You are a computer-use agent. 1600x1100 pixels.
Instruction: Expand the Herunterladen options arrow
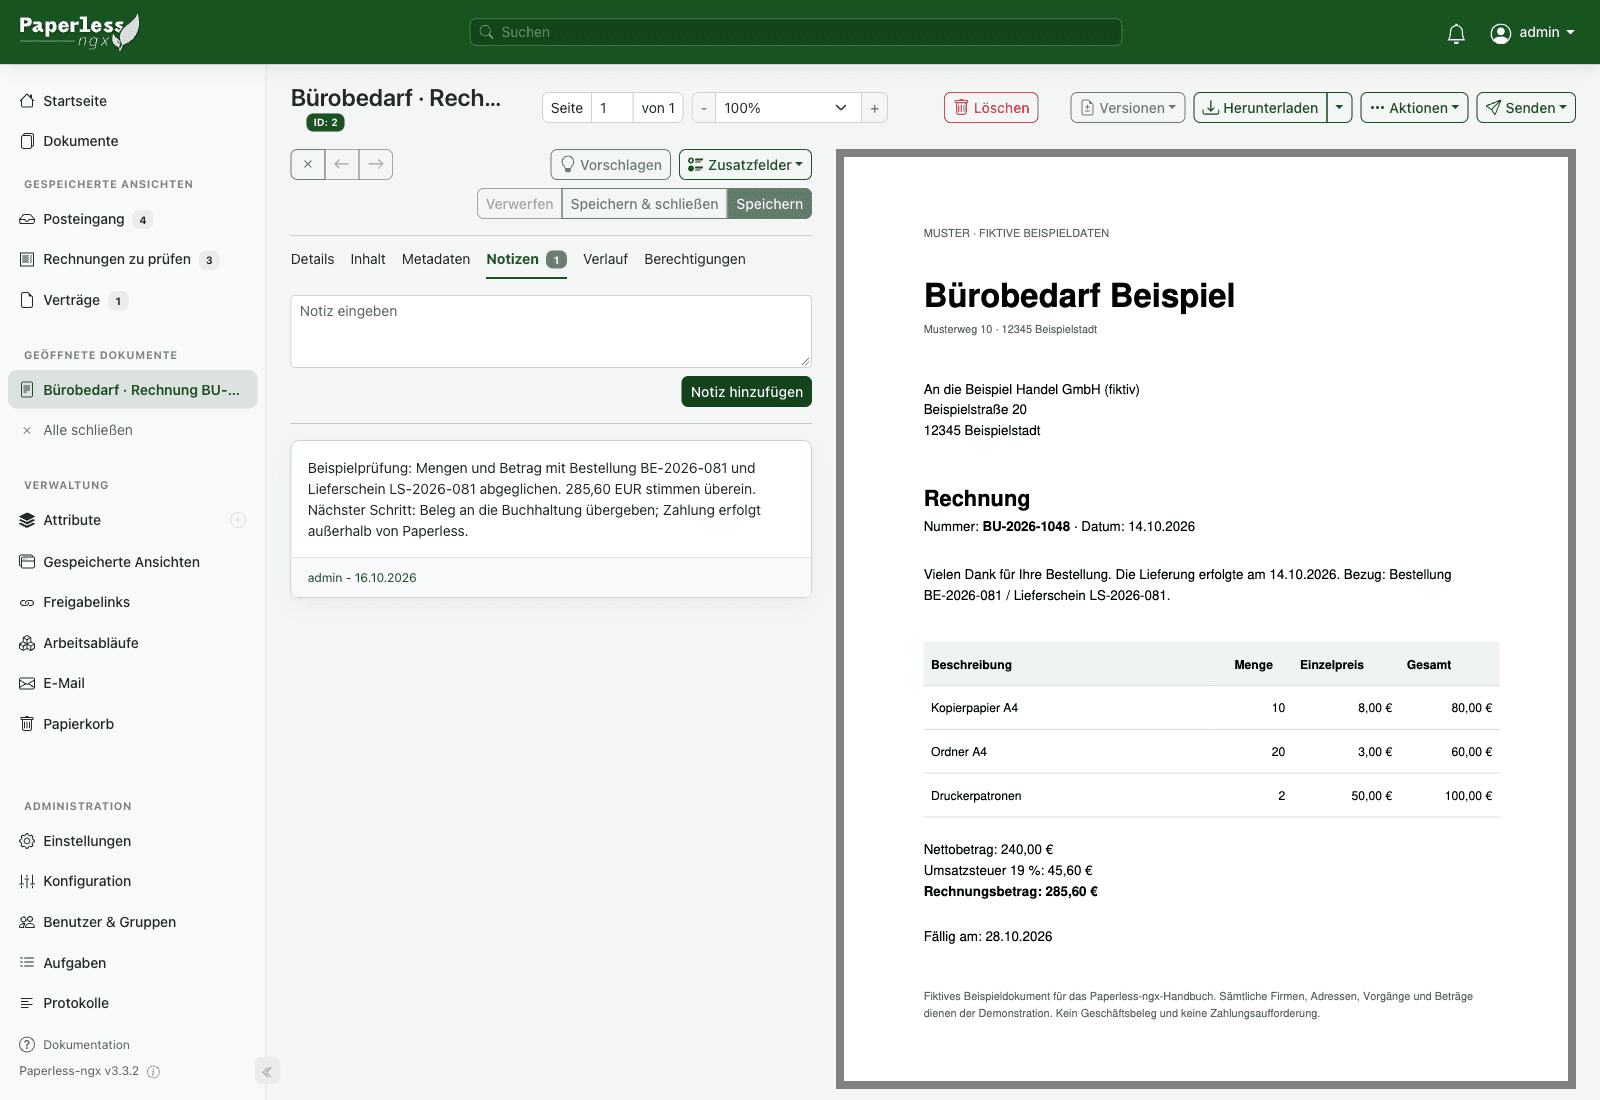click(x=1339, y=108)
